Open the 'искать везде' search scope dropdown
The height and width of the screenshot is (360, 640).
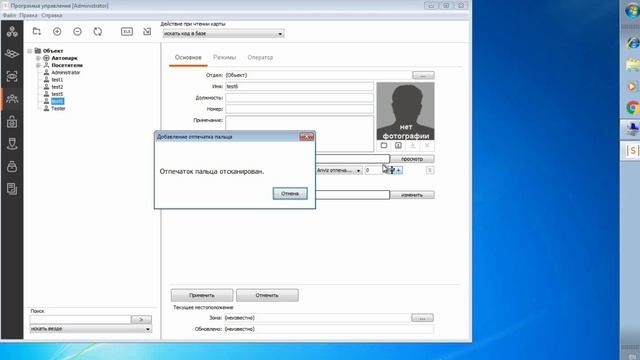(x=91, y=329)
